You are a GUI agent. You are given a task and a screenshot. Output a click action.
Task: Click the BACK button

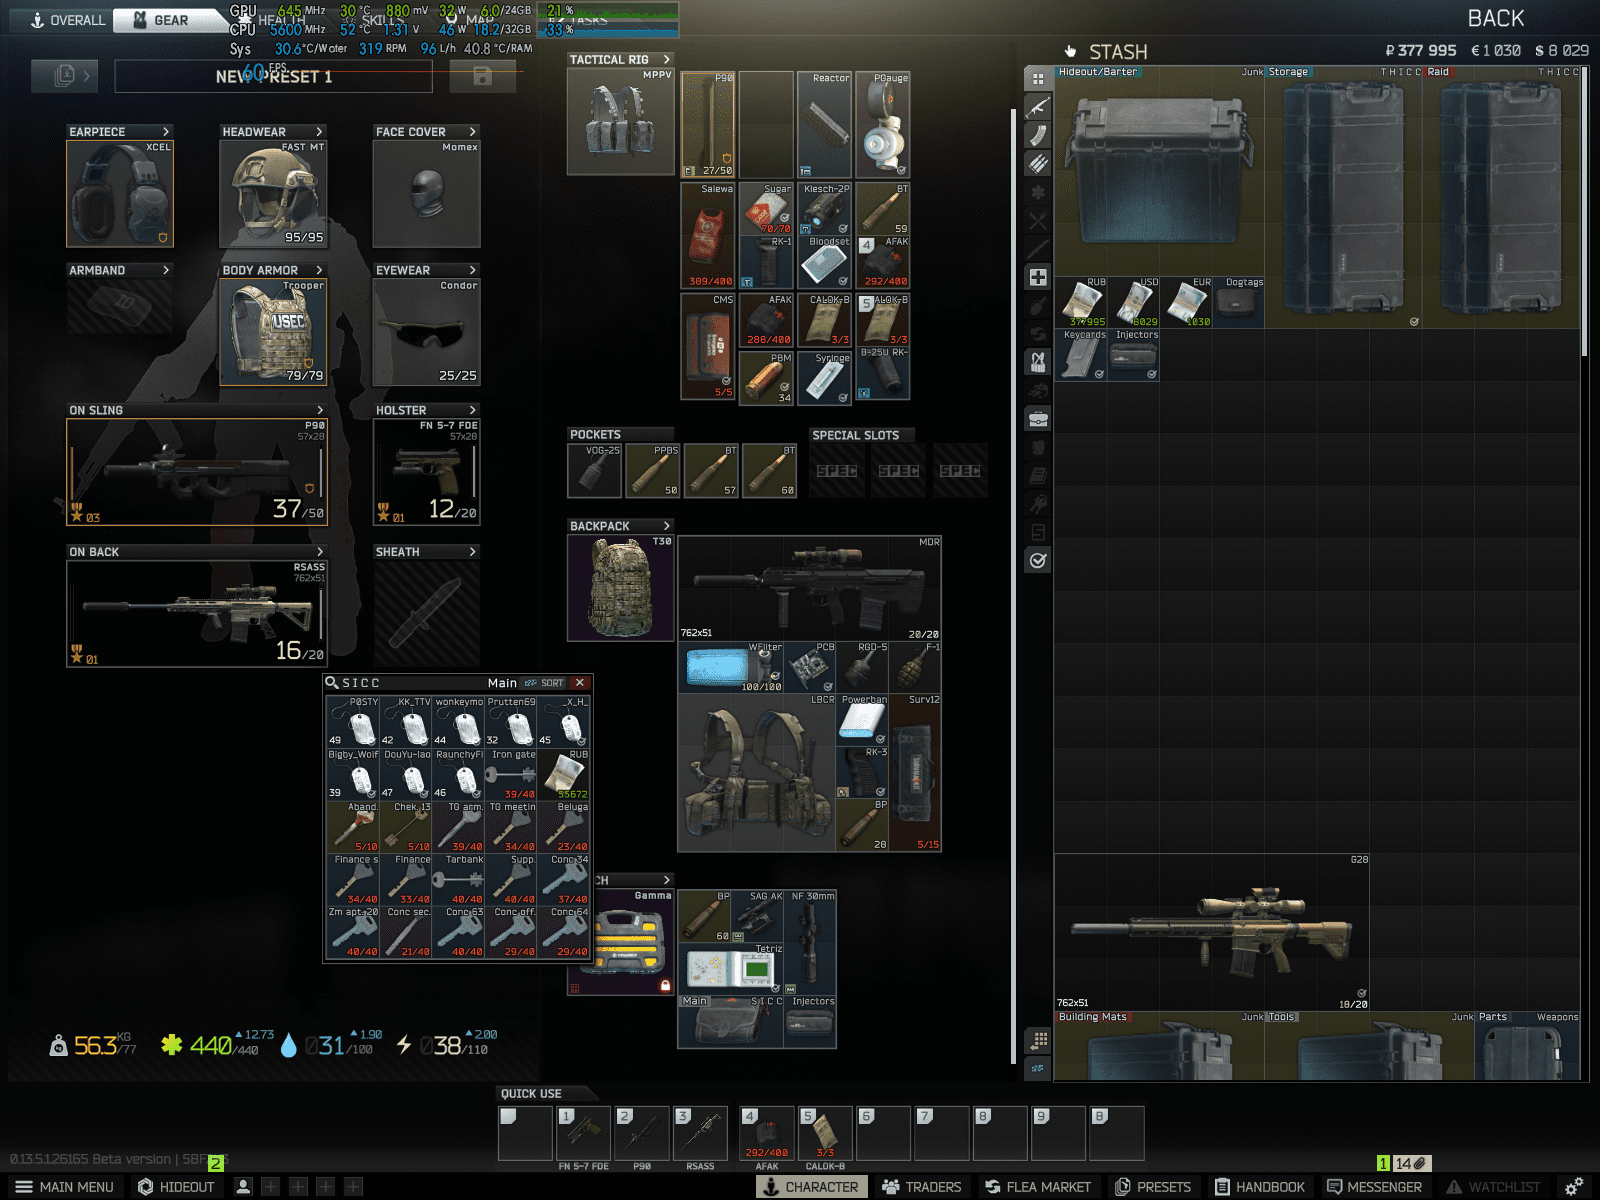[x=1495, y=19]
